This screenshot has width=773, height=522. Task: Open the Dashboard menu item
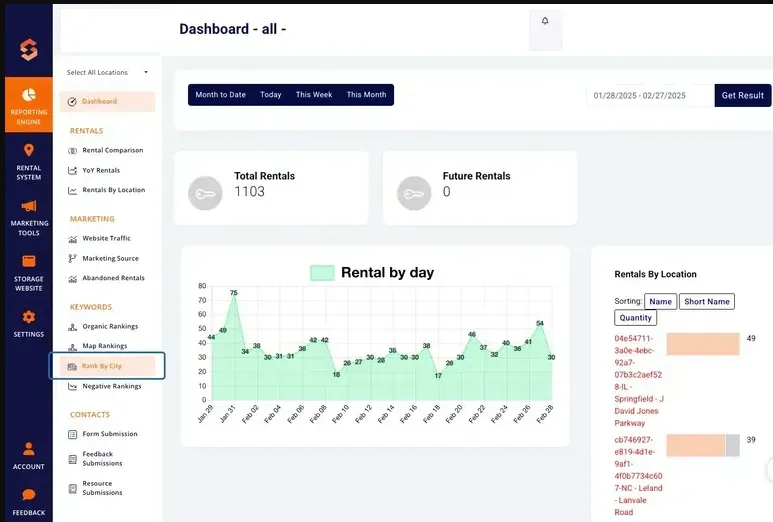click(107, 102)
